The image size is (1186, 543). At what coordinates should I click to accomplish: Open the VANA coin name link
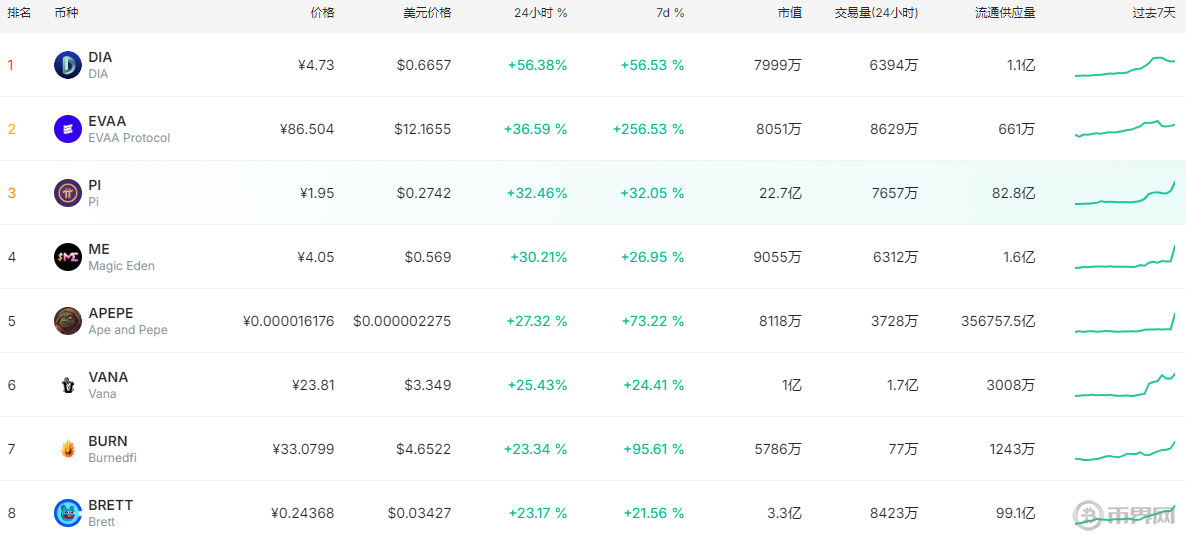108,377
